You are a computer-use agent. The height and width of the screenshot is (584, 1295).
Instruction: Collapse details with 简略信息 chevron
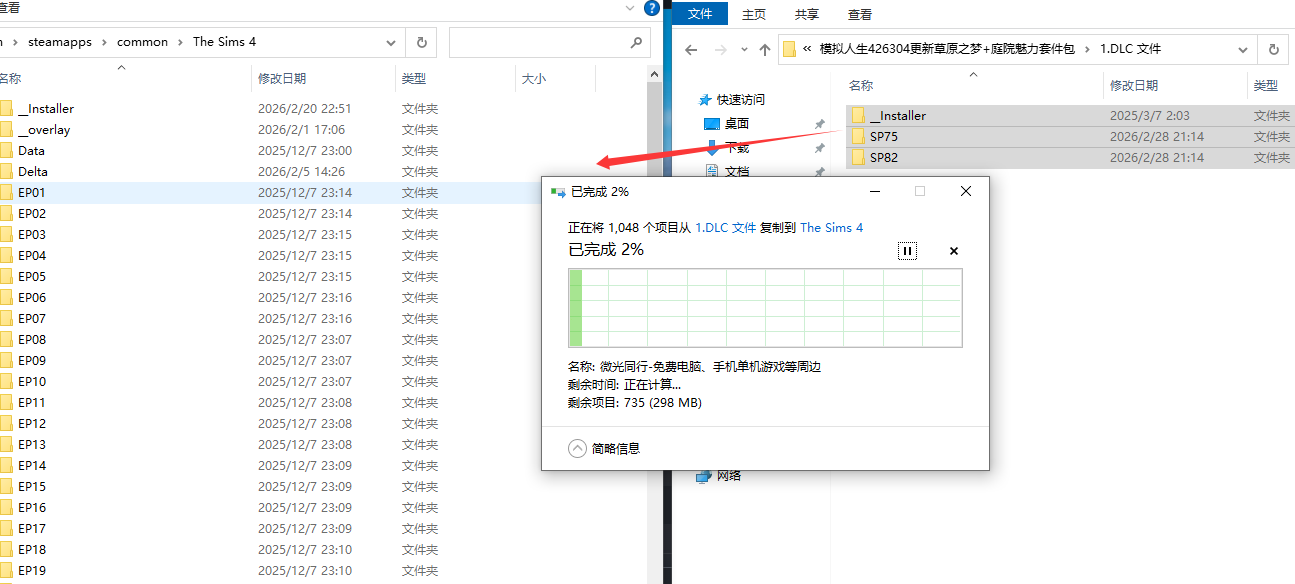[x=577, y=449]
